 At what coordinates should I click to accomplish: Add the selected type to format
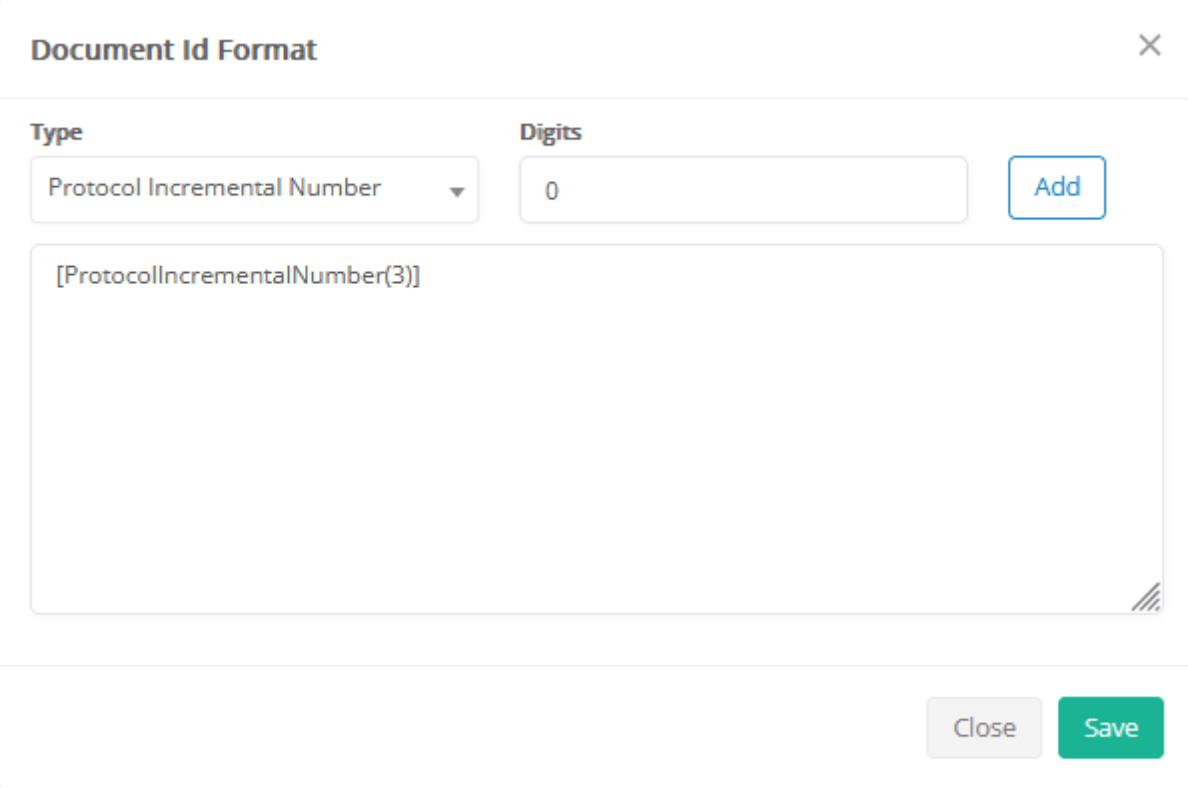pyautogui.click(x=1056, y=187)
